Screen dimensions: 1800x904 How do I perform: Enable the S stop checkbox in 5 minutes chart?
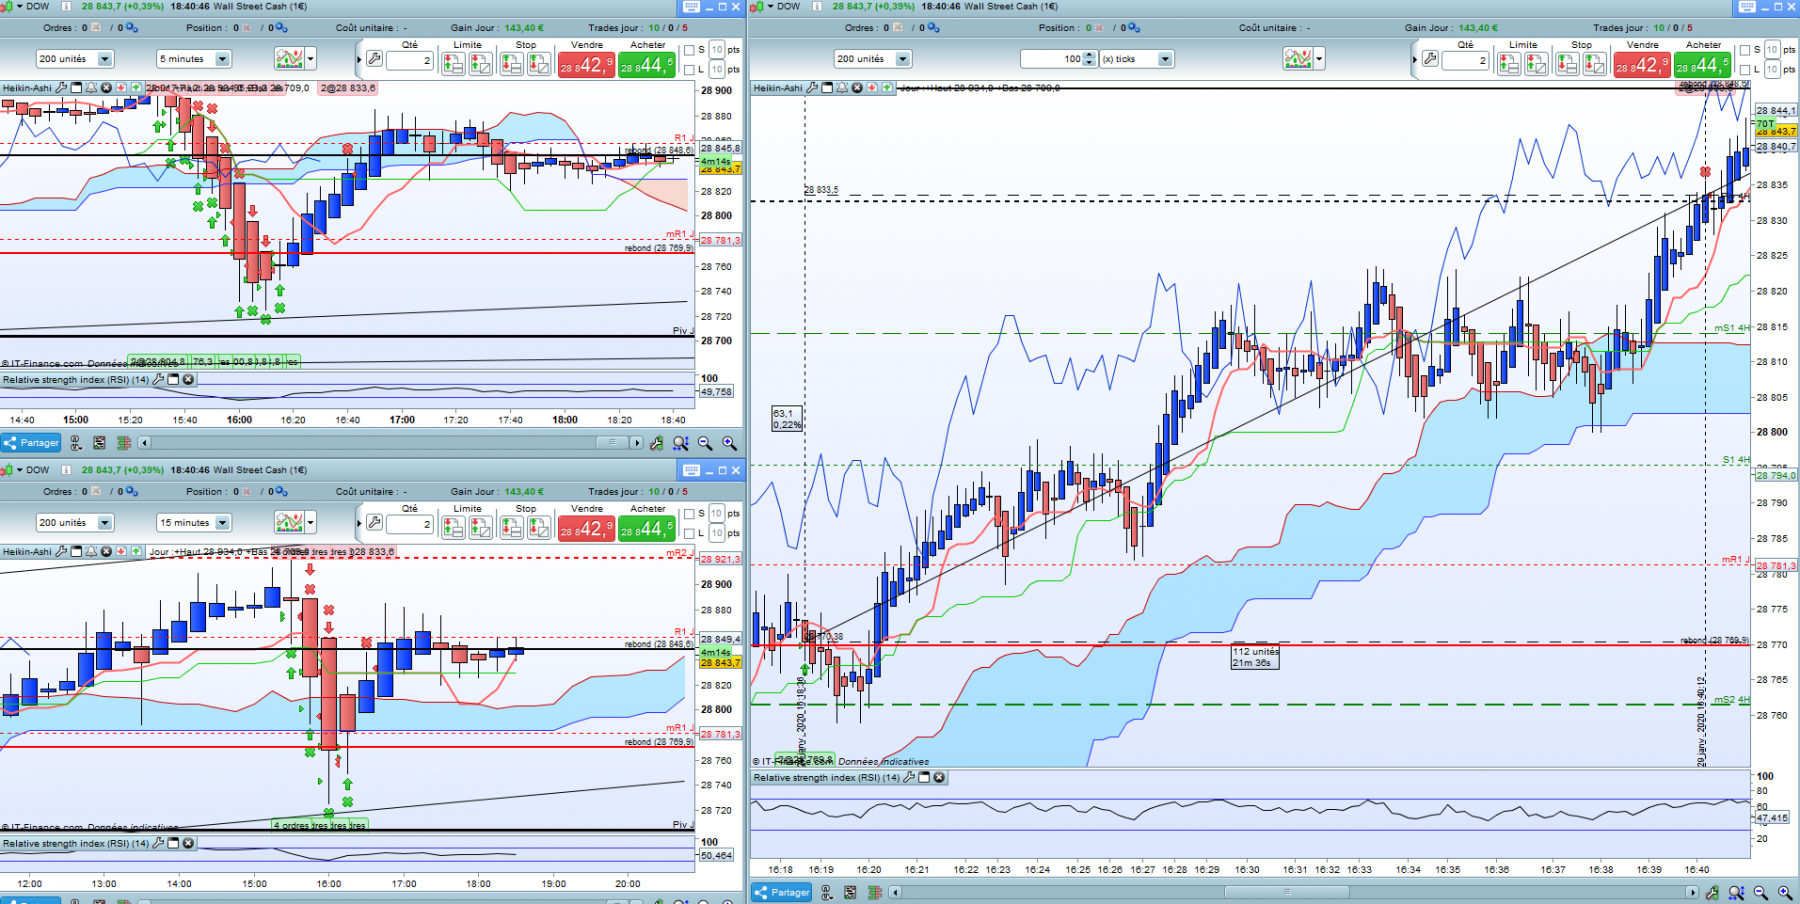pos(688,50)
